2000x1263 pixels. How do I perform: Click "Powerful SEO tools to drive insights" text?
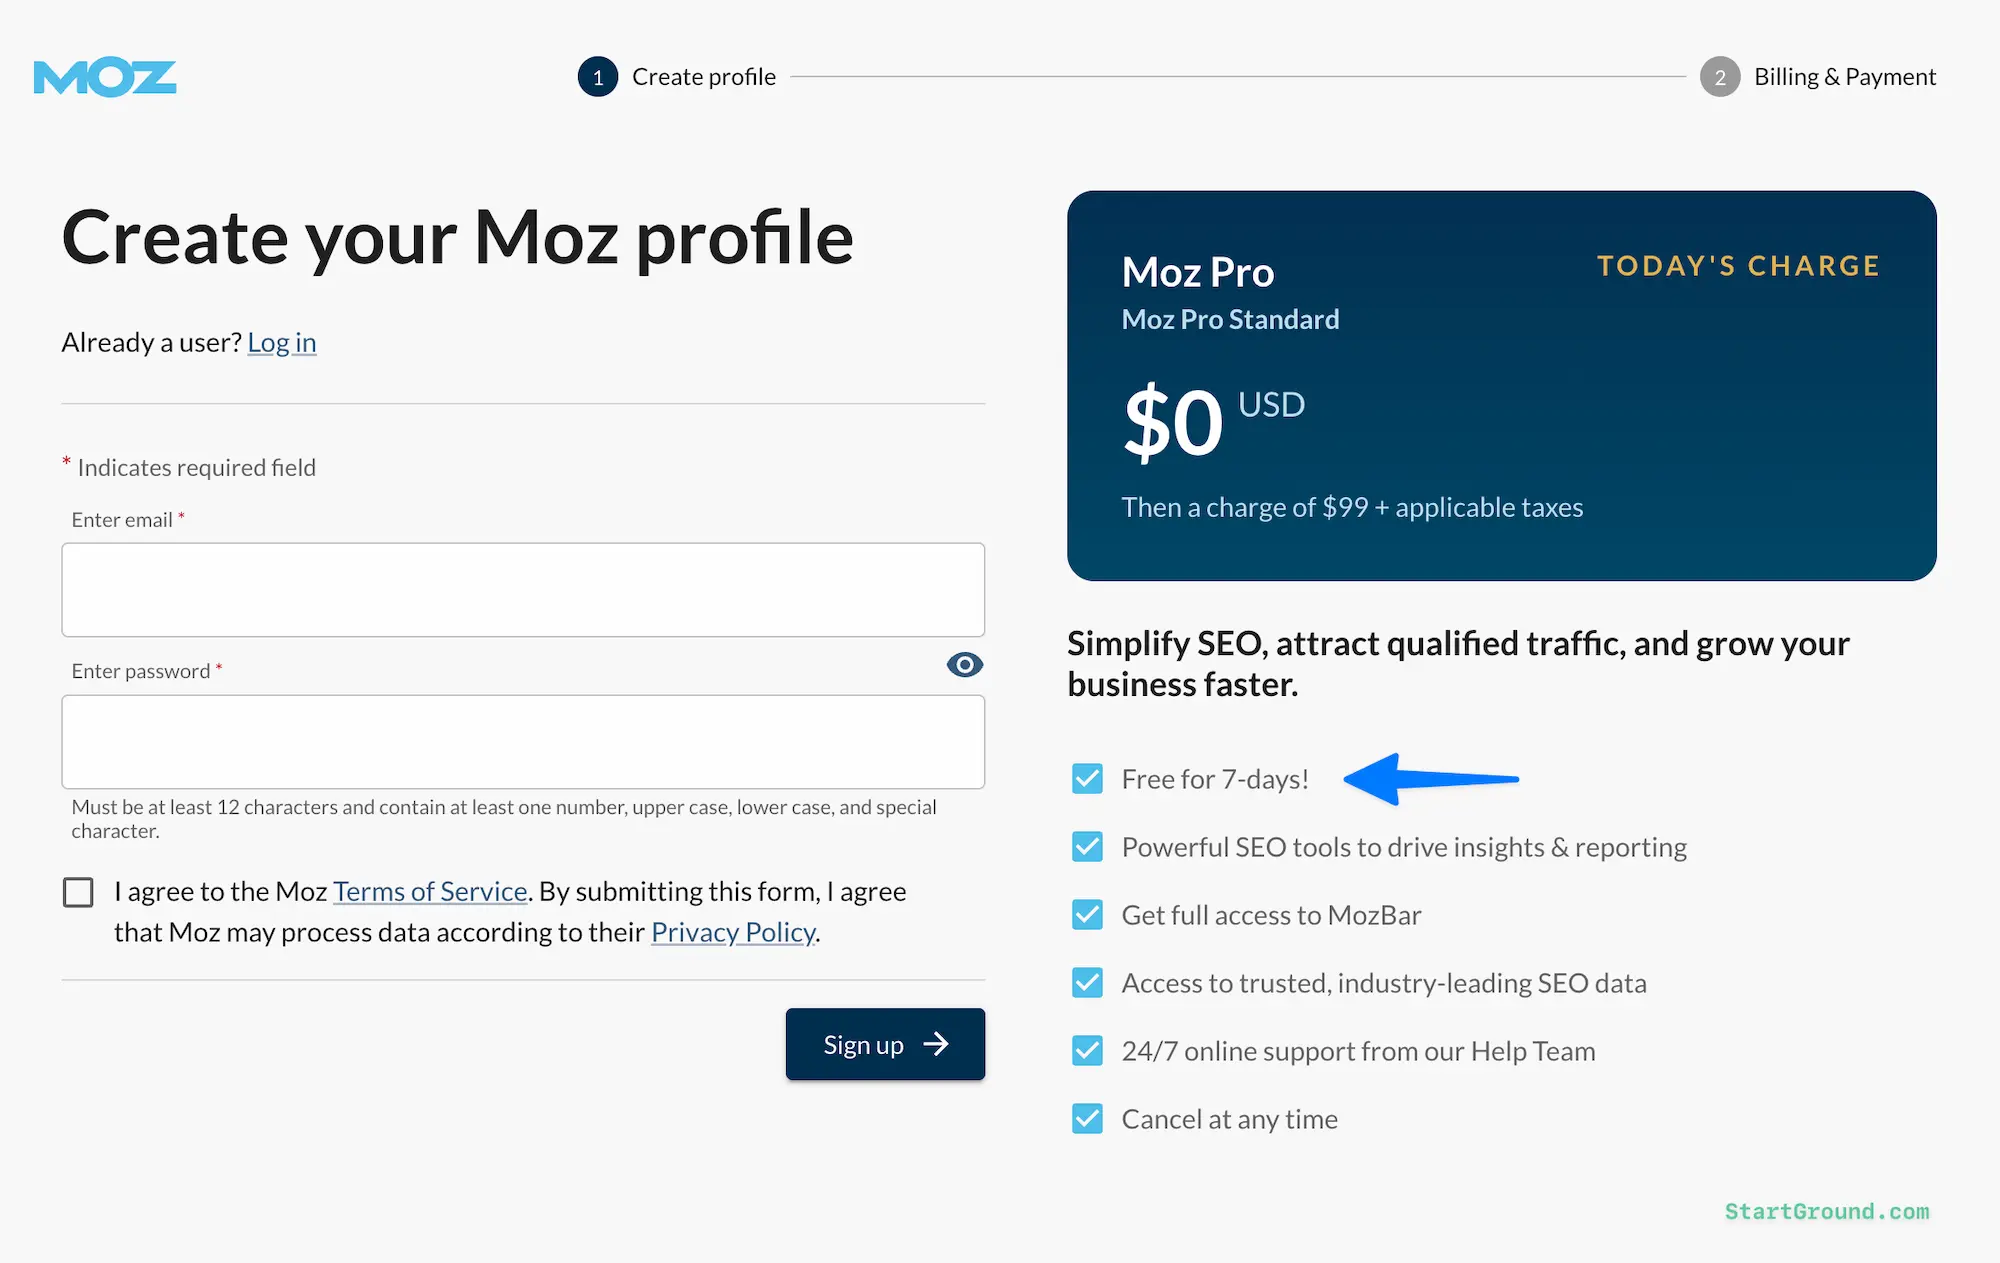tap(1404, 847)
